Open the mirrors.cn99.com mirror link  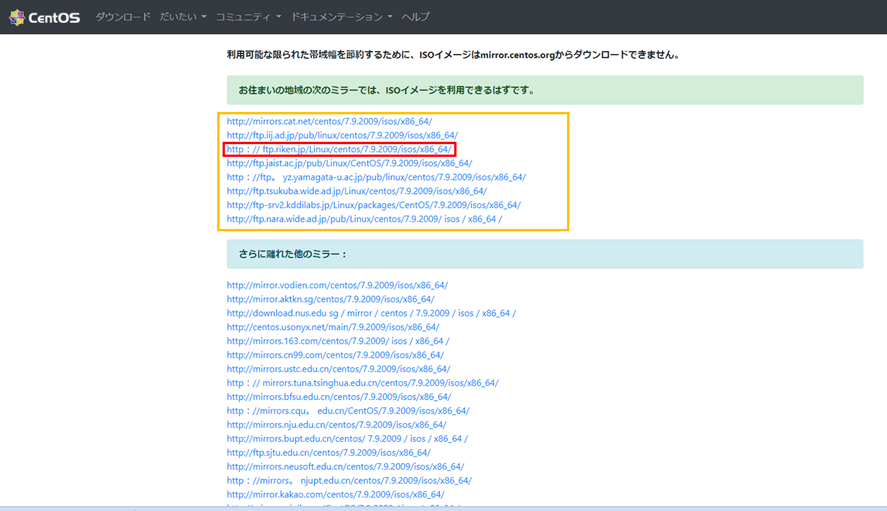335,355
